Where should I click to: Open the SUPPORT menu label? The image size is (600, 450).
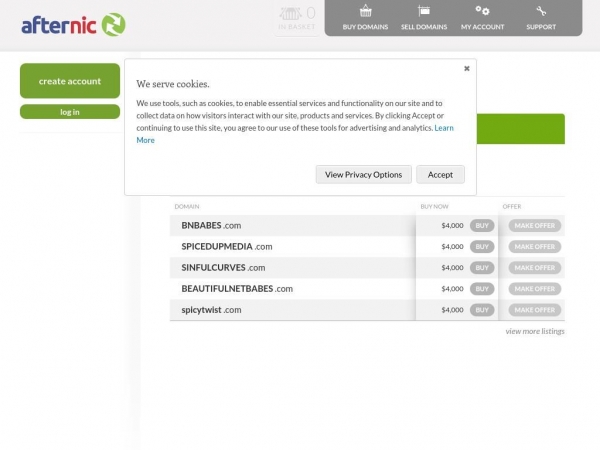[541, 27]
